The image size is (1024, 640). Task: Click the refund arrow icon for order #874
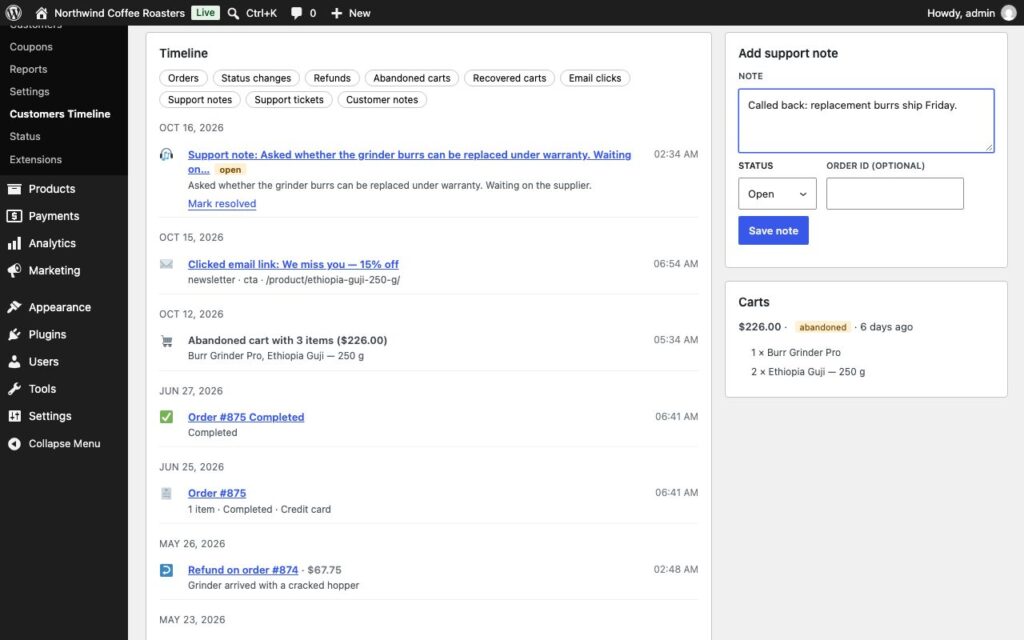click(x=167, y=570)
